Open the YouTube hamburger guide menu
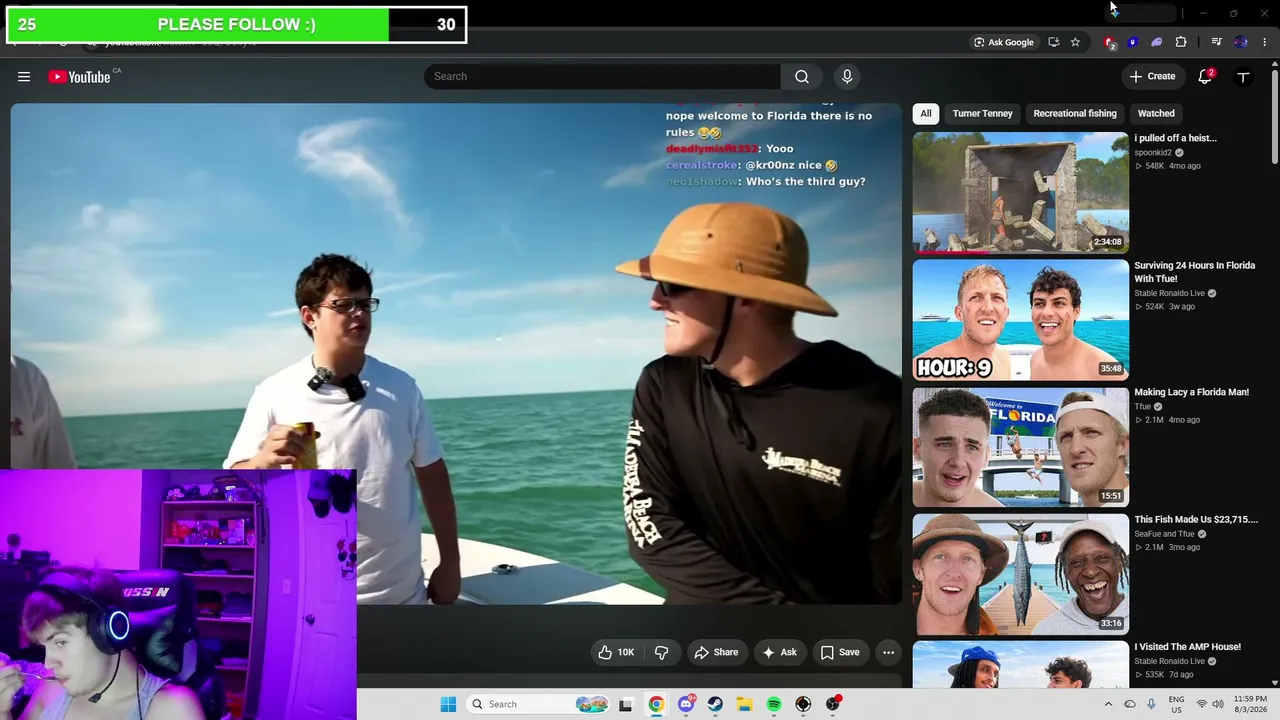Image resolution: width=1280 pixels, height=720 pixels. pos(24,77)
